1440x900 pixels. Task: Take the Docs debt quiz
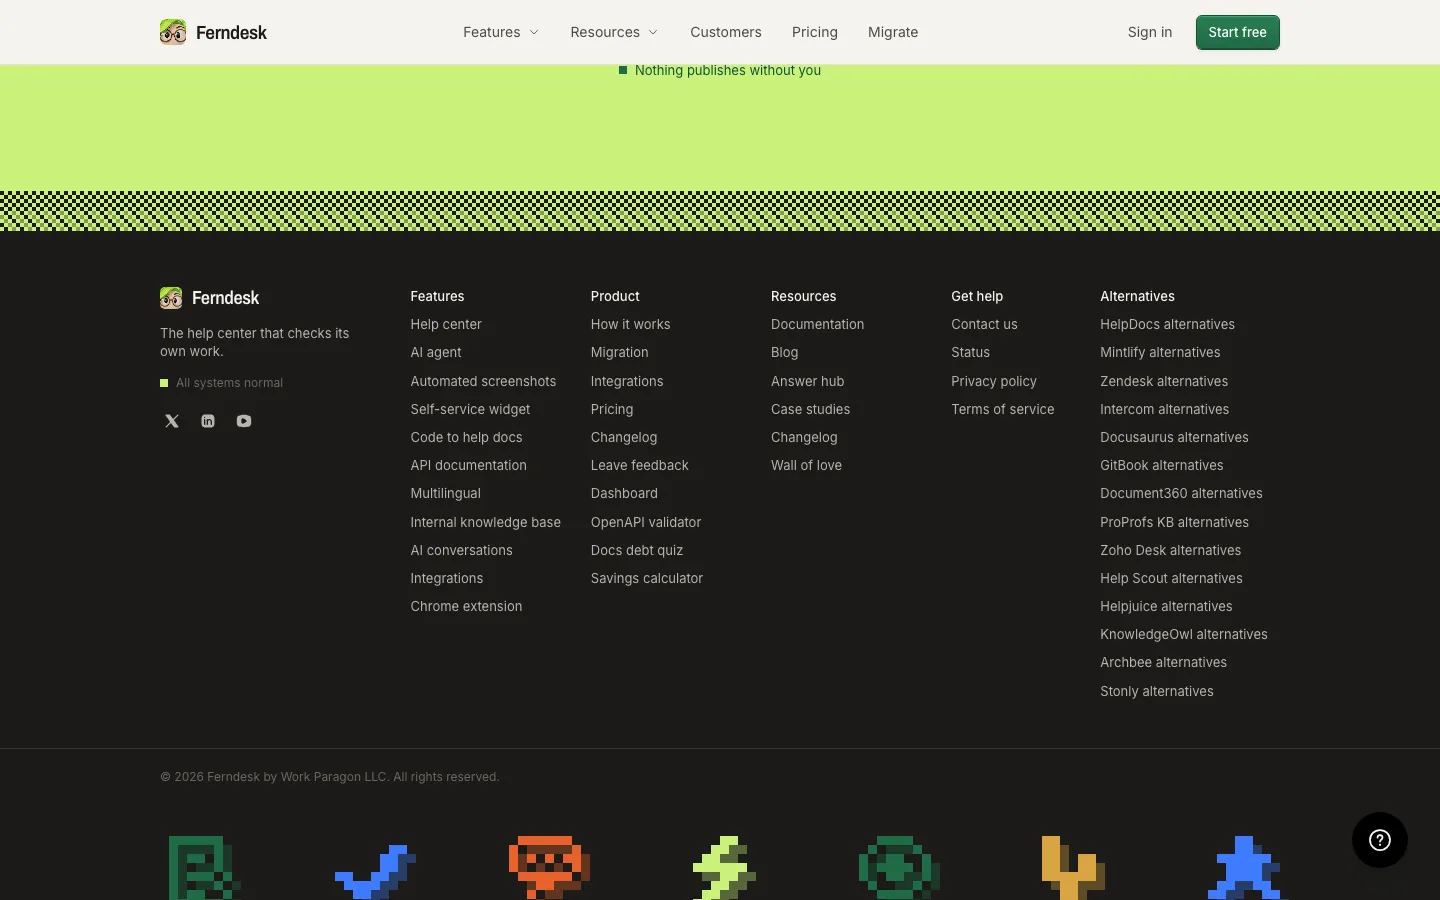point(637,550)
